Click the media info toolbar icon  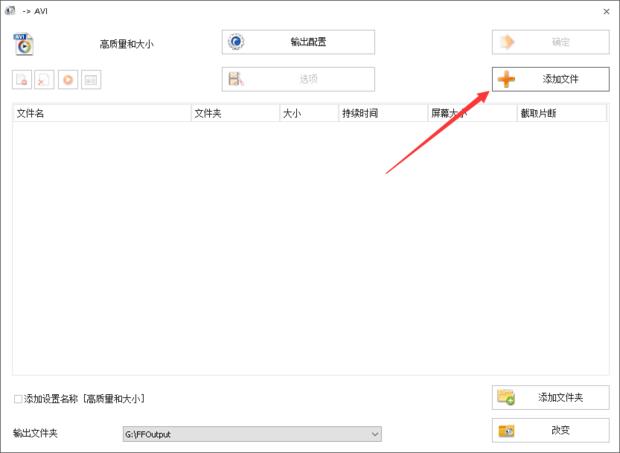91,79
